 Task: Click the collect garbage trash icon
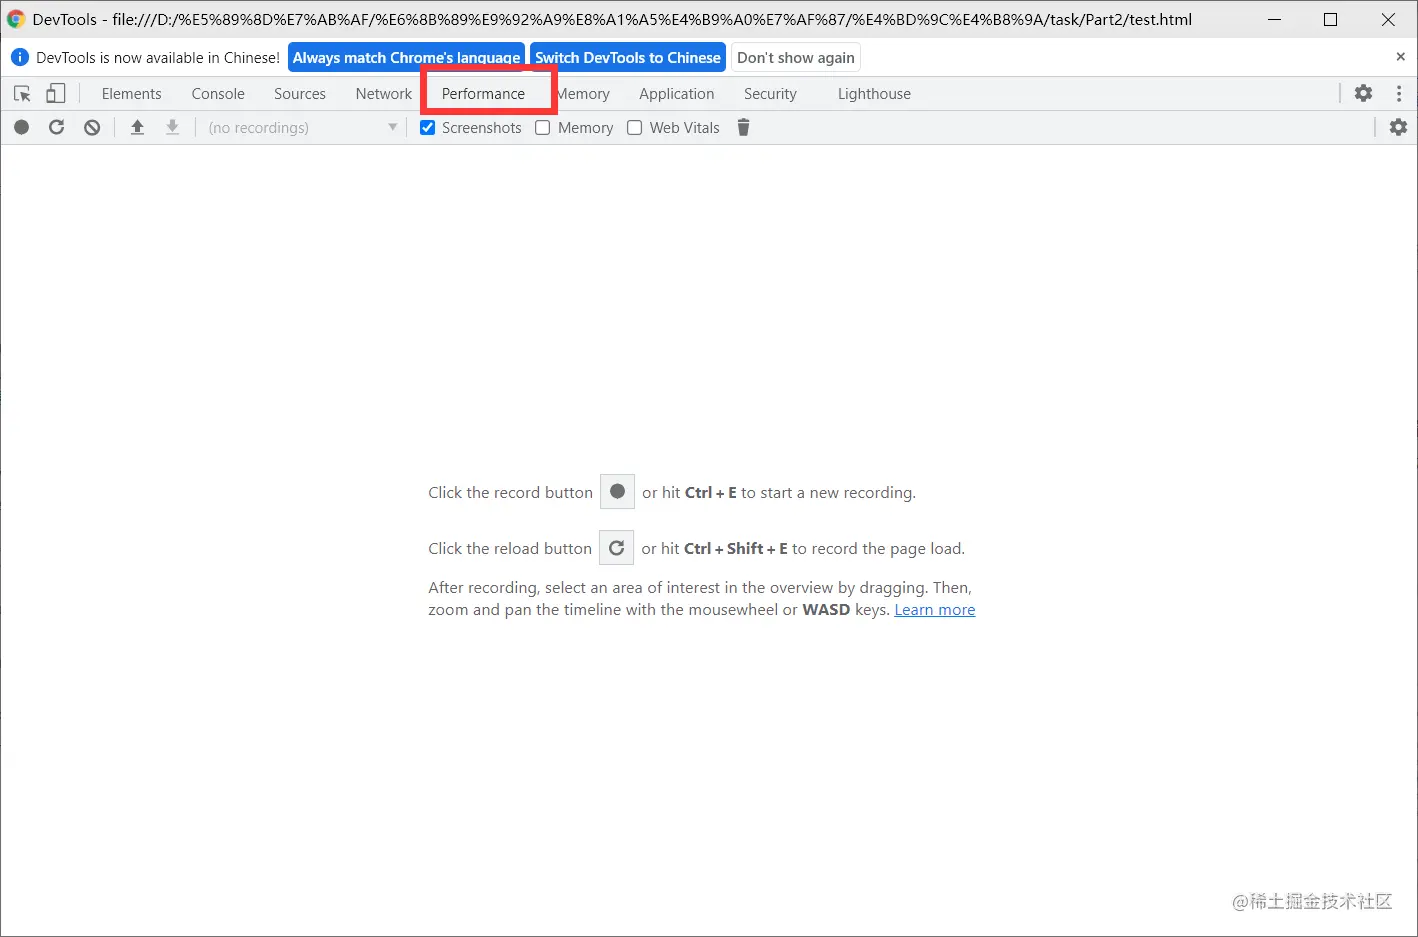[743, 127]
